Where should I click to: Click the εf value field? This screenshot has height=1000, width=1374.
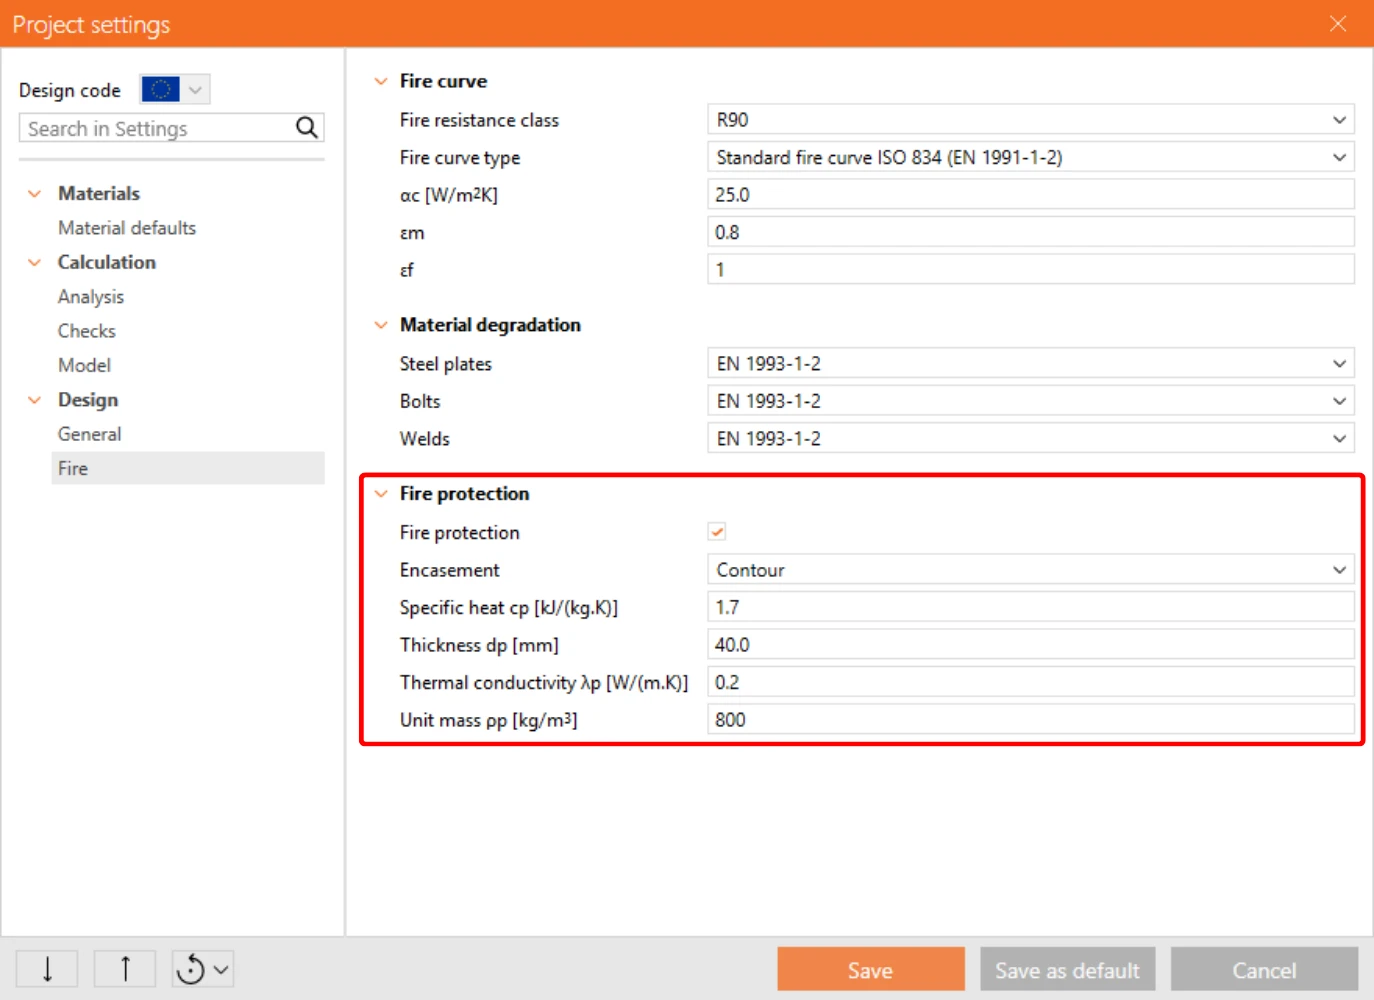pos(1031,269)
